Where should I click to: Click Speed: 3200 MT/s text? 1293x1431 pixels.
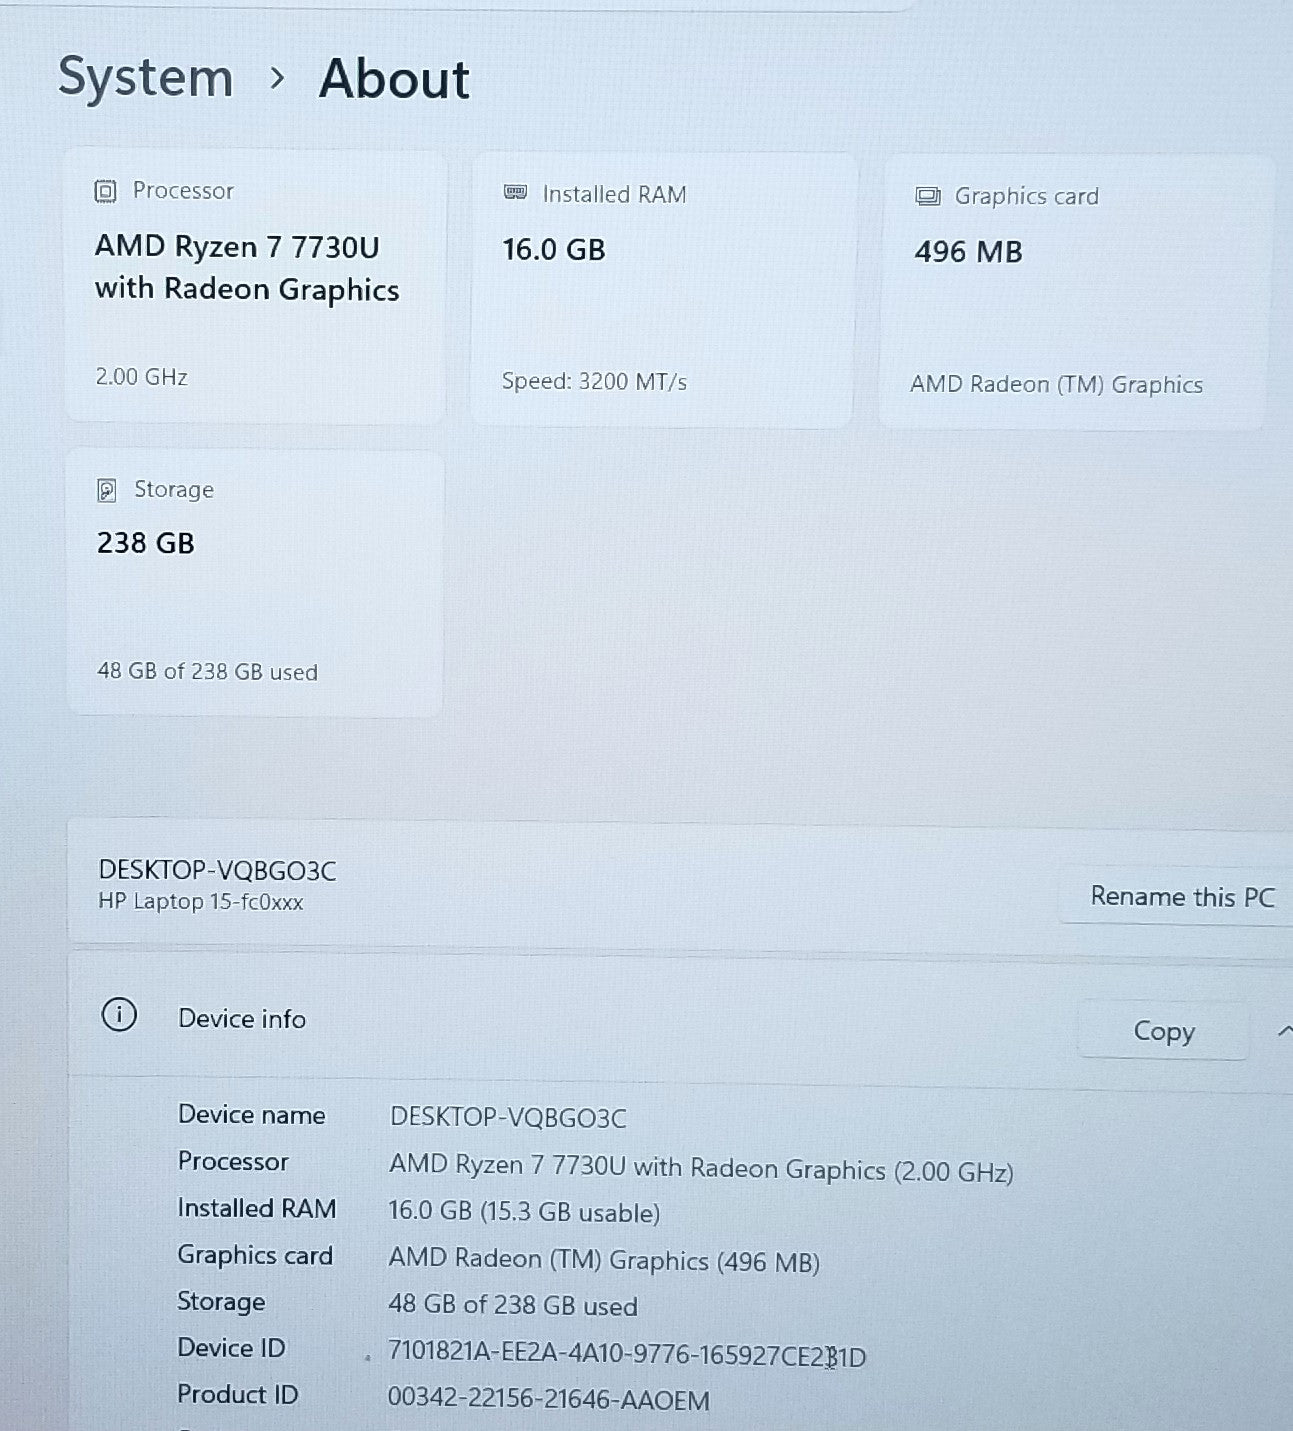594,381
